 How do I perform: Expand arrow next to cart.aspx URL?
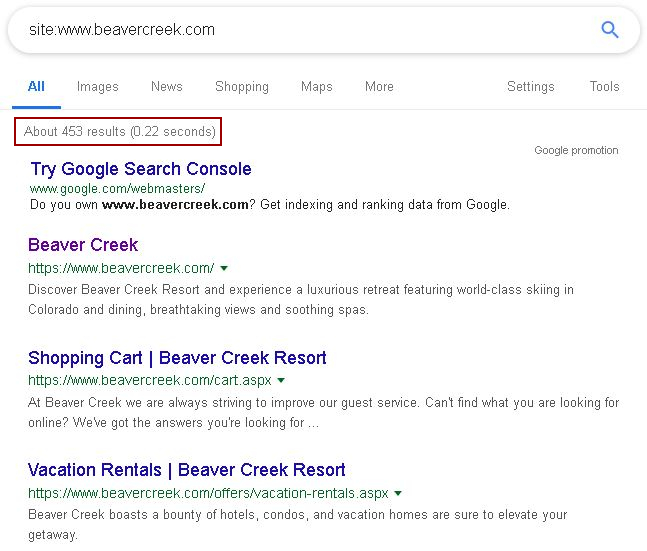point(281,380)
